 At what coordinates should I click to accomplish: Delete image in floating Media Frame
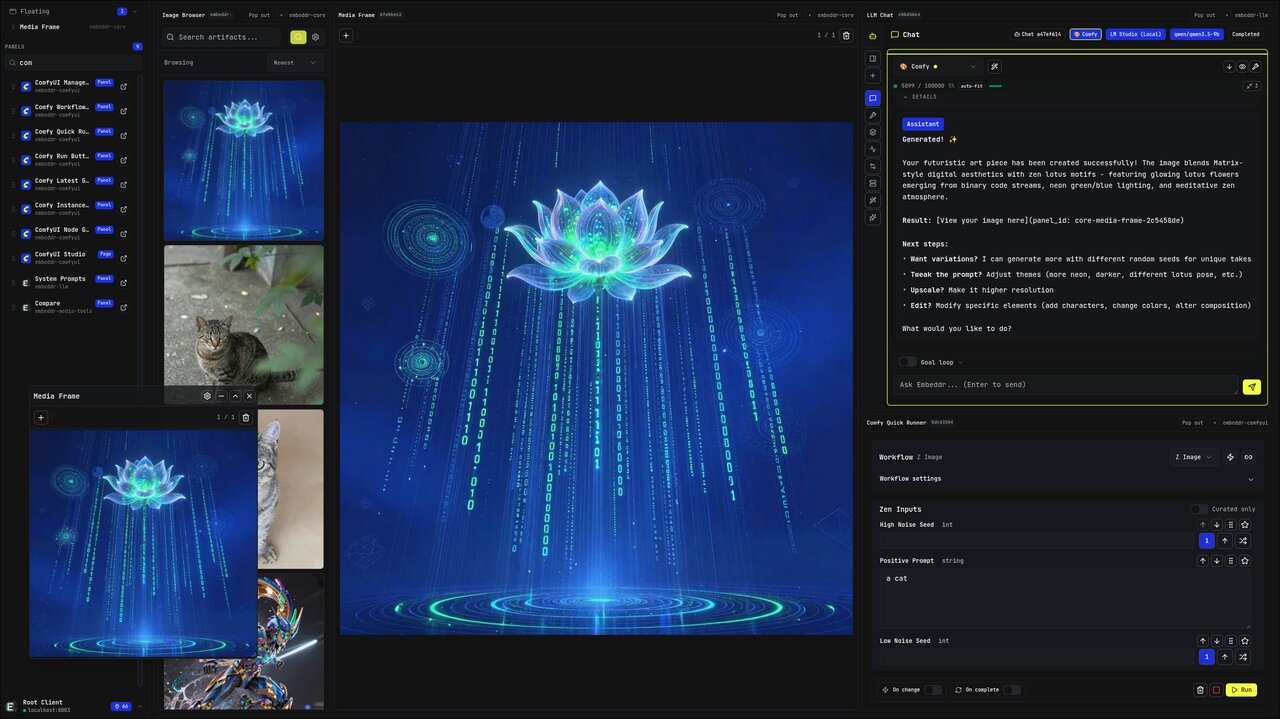(x=246, y=417)
